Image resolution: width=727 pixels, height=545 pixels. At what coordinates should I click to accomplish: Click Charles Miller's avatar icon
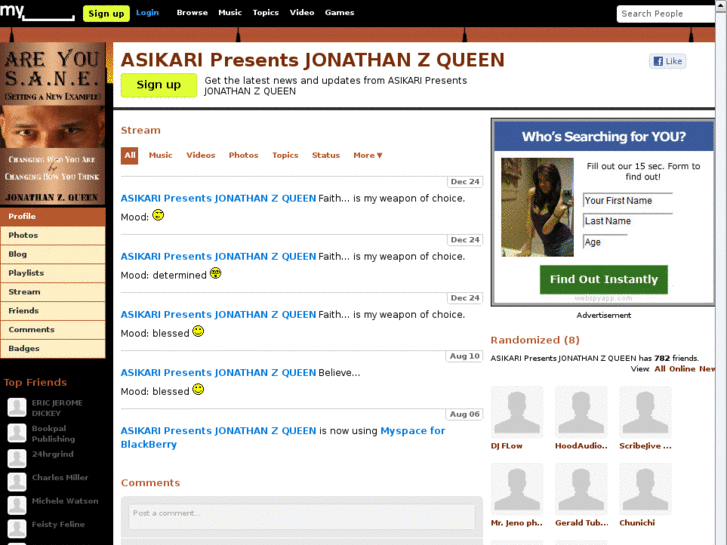pos(17,481)
